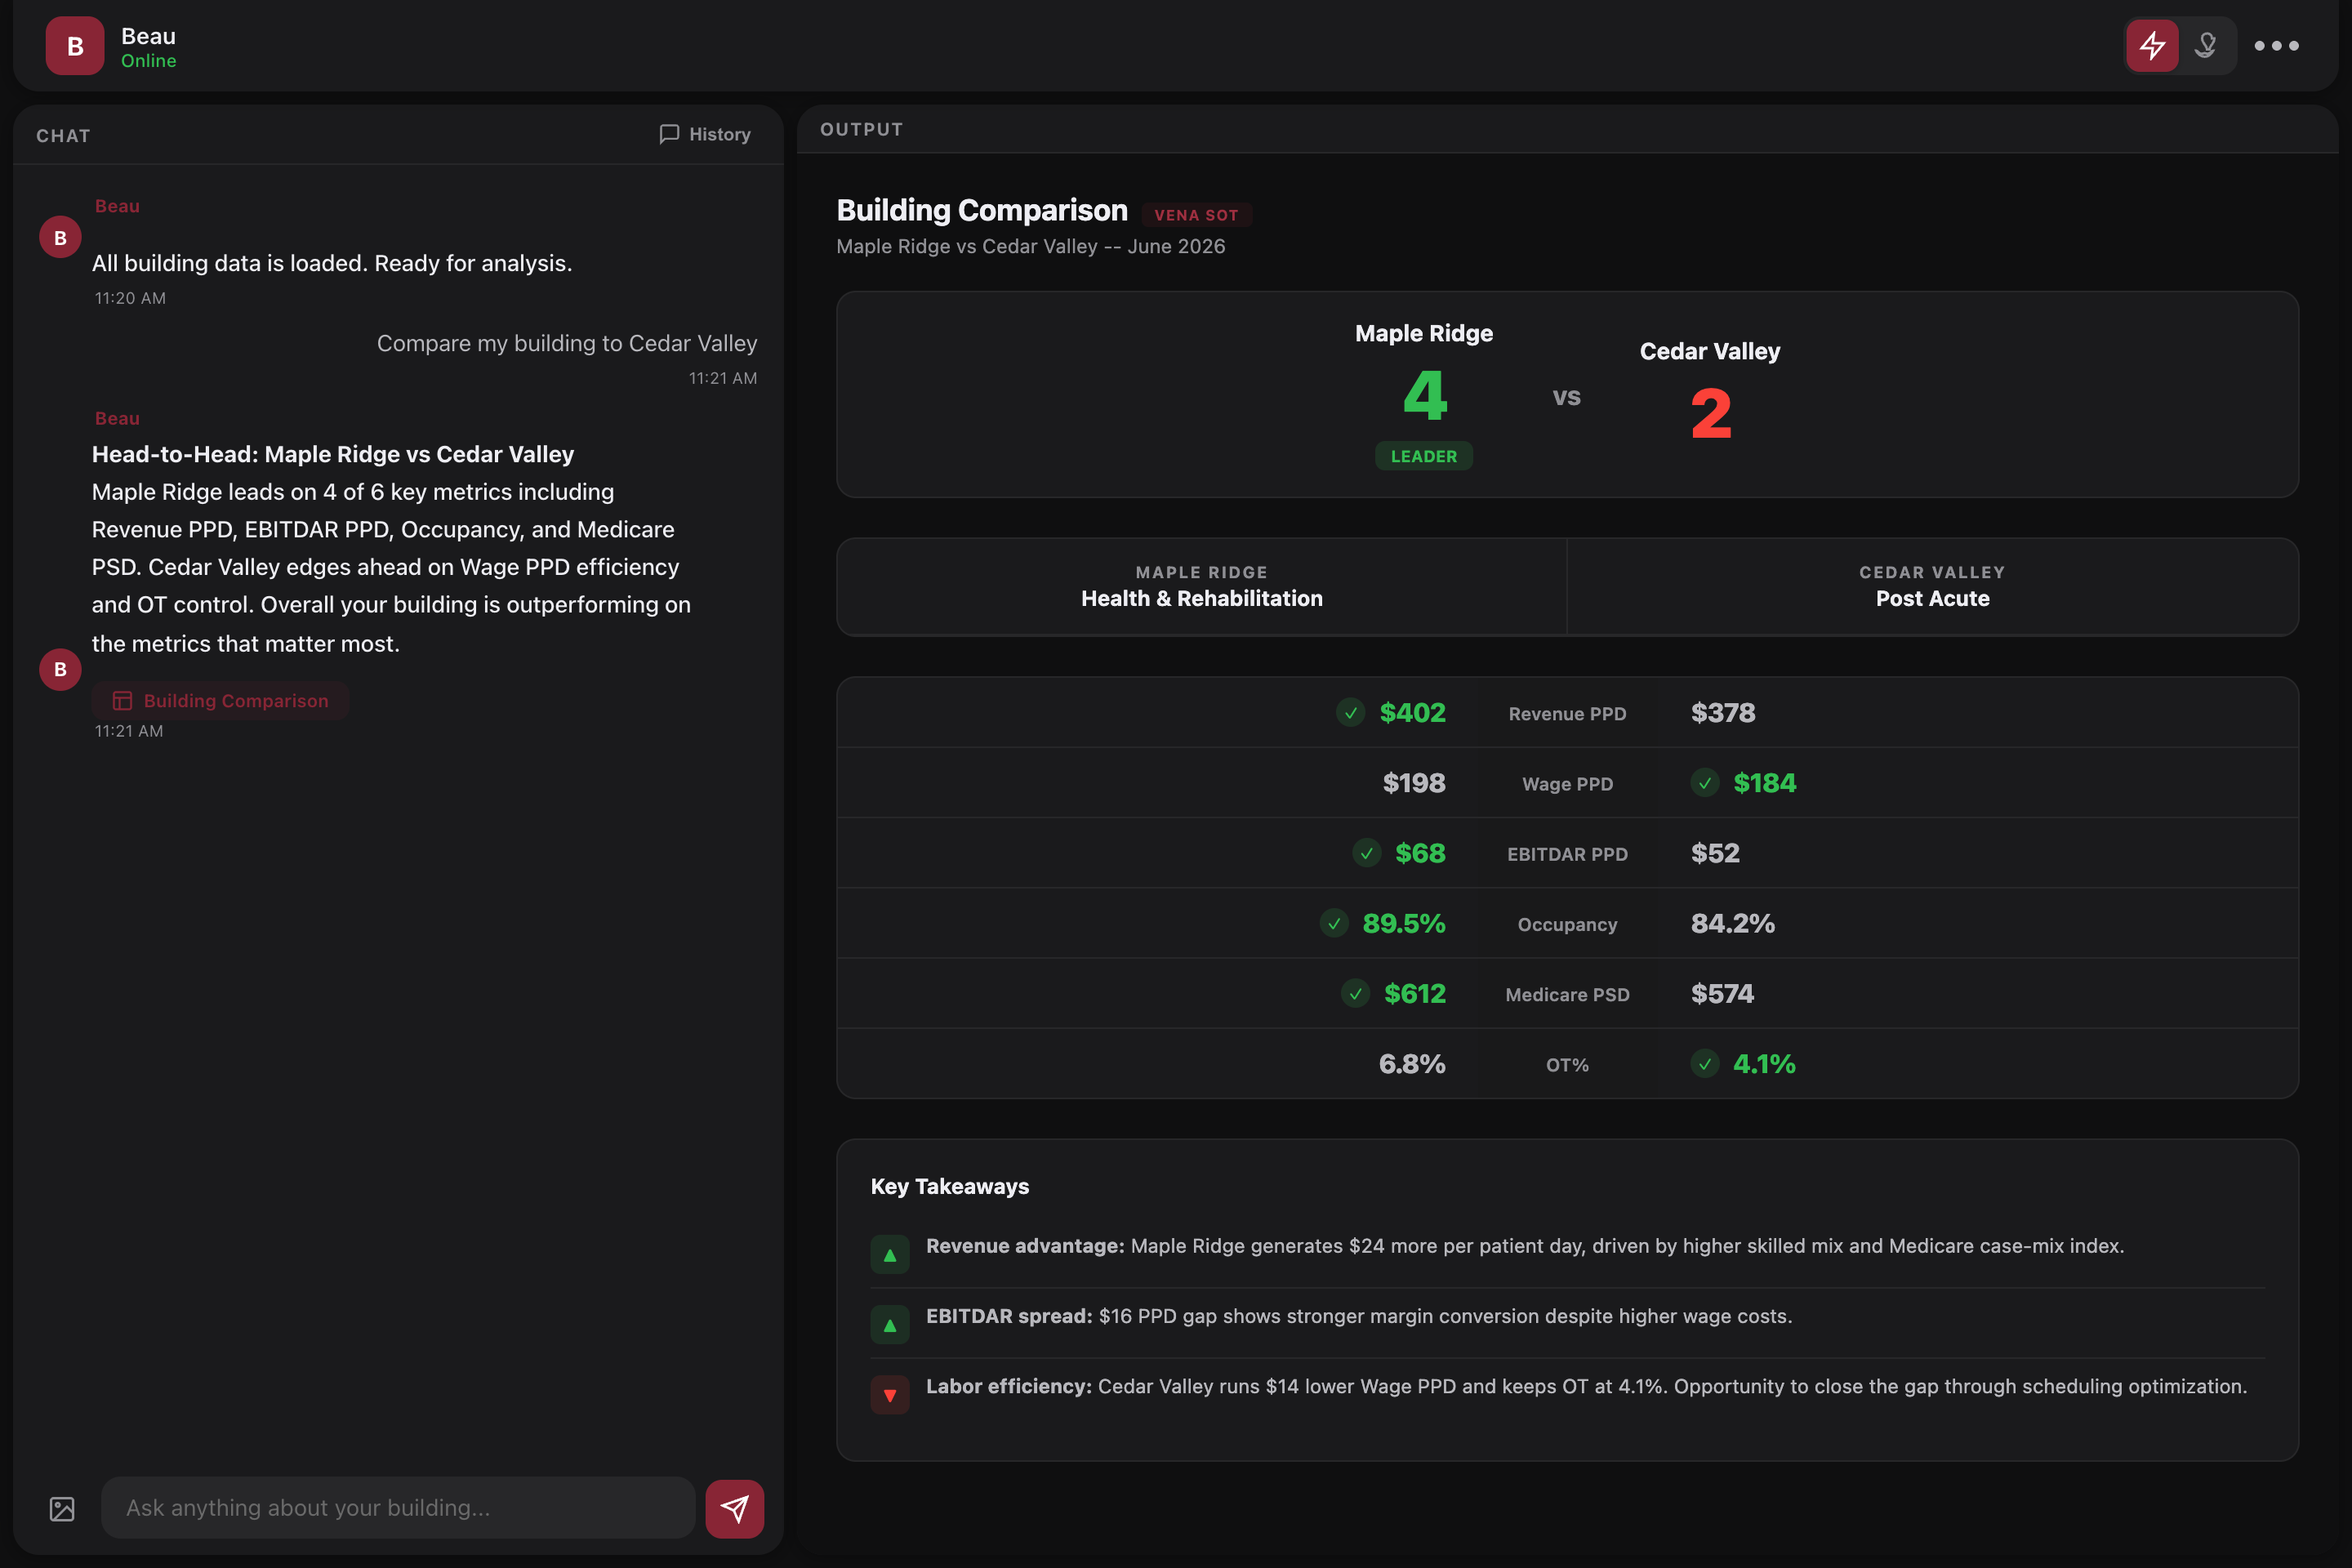
Task: Click the Beau avatar in the header
Action: pyautogui.click(x=75, y=46)
